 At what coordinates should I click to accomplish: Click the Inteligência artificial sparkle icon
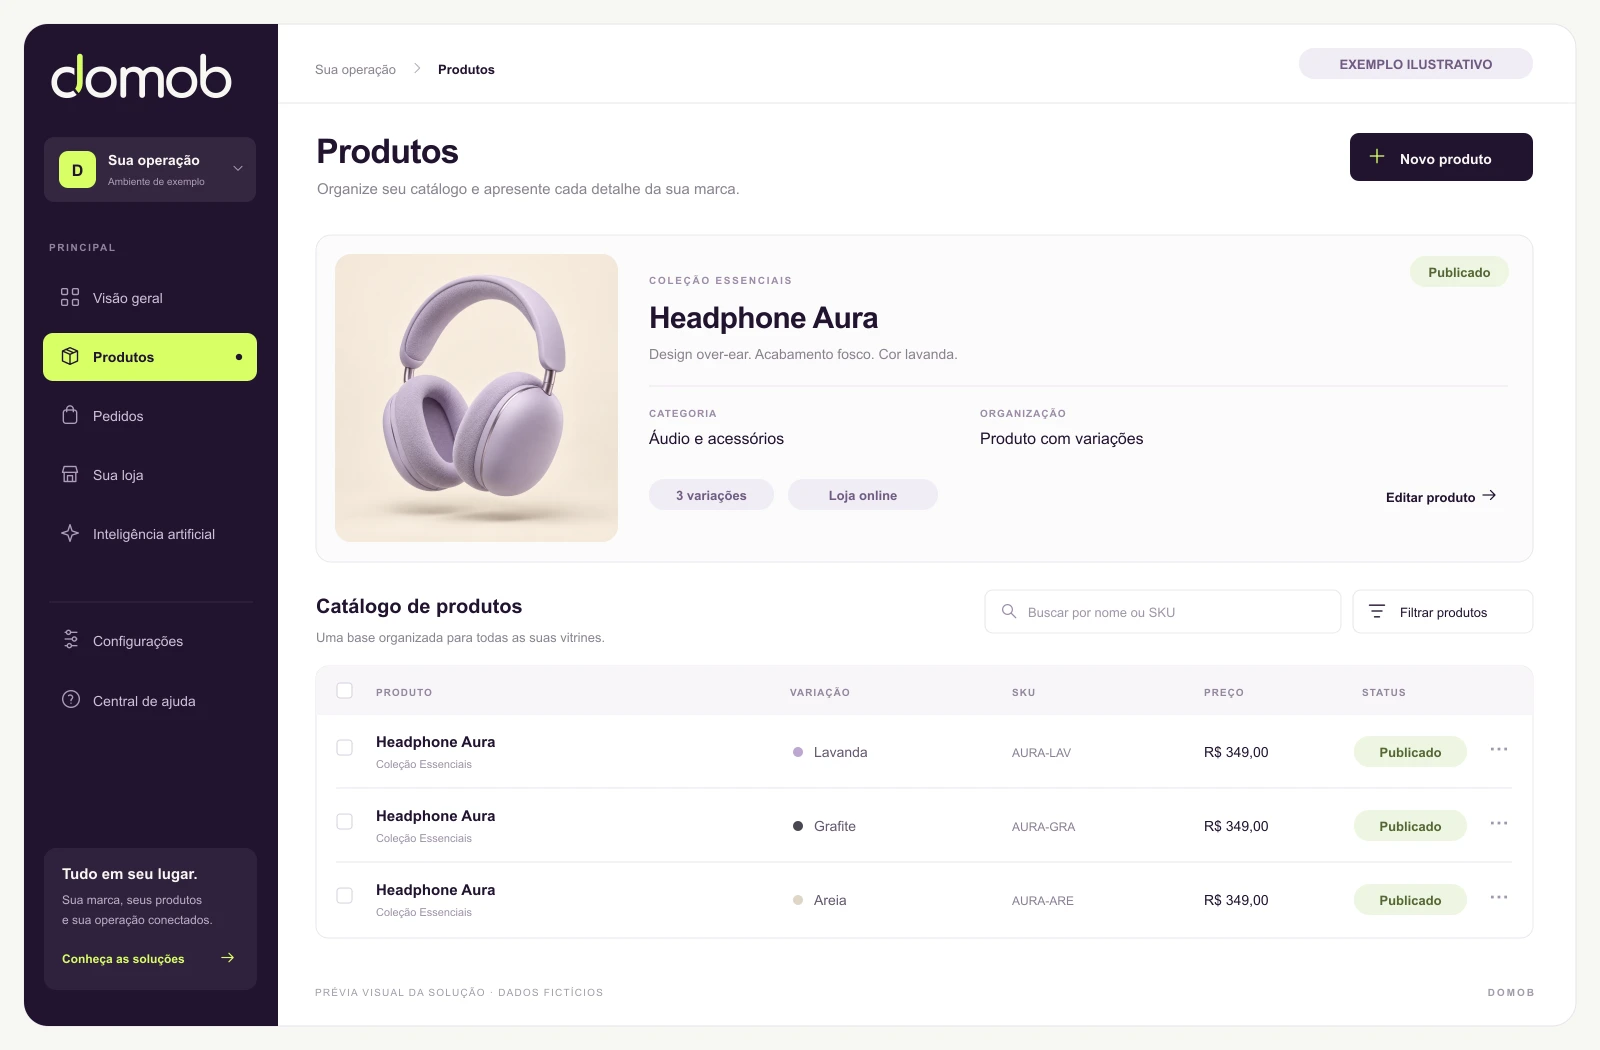[x=70, y=533]
